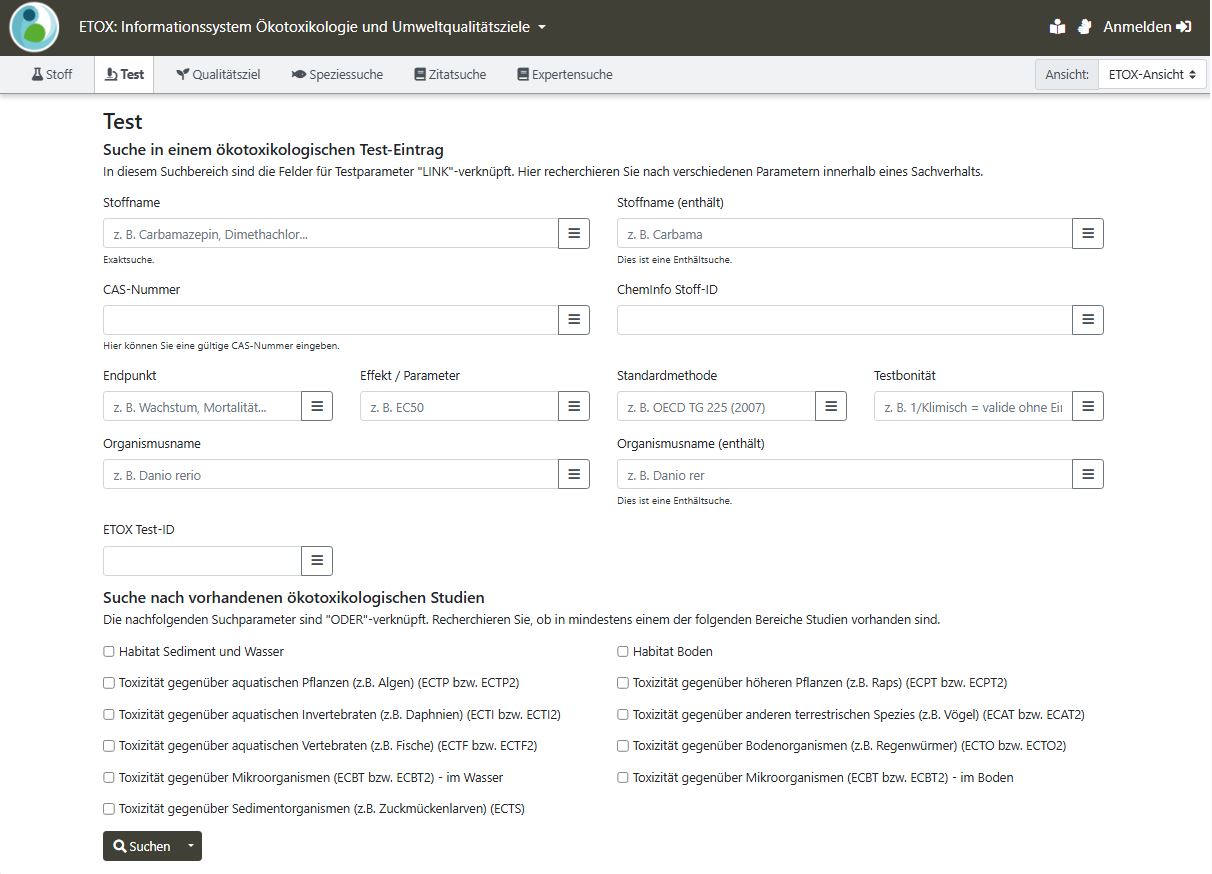Switch to the Qualitätsziel tab
Image resolution: width=1212 pixels, height=874 pixels.
218,75
